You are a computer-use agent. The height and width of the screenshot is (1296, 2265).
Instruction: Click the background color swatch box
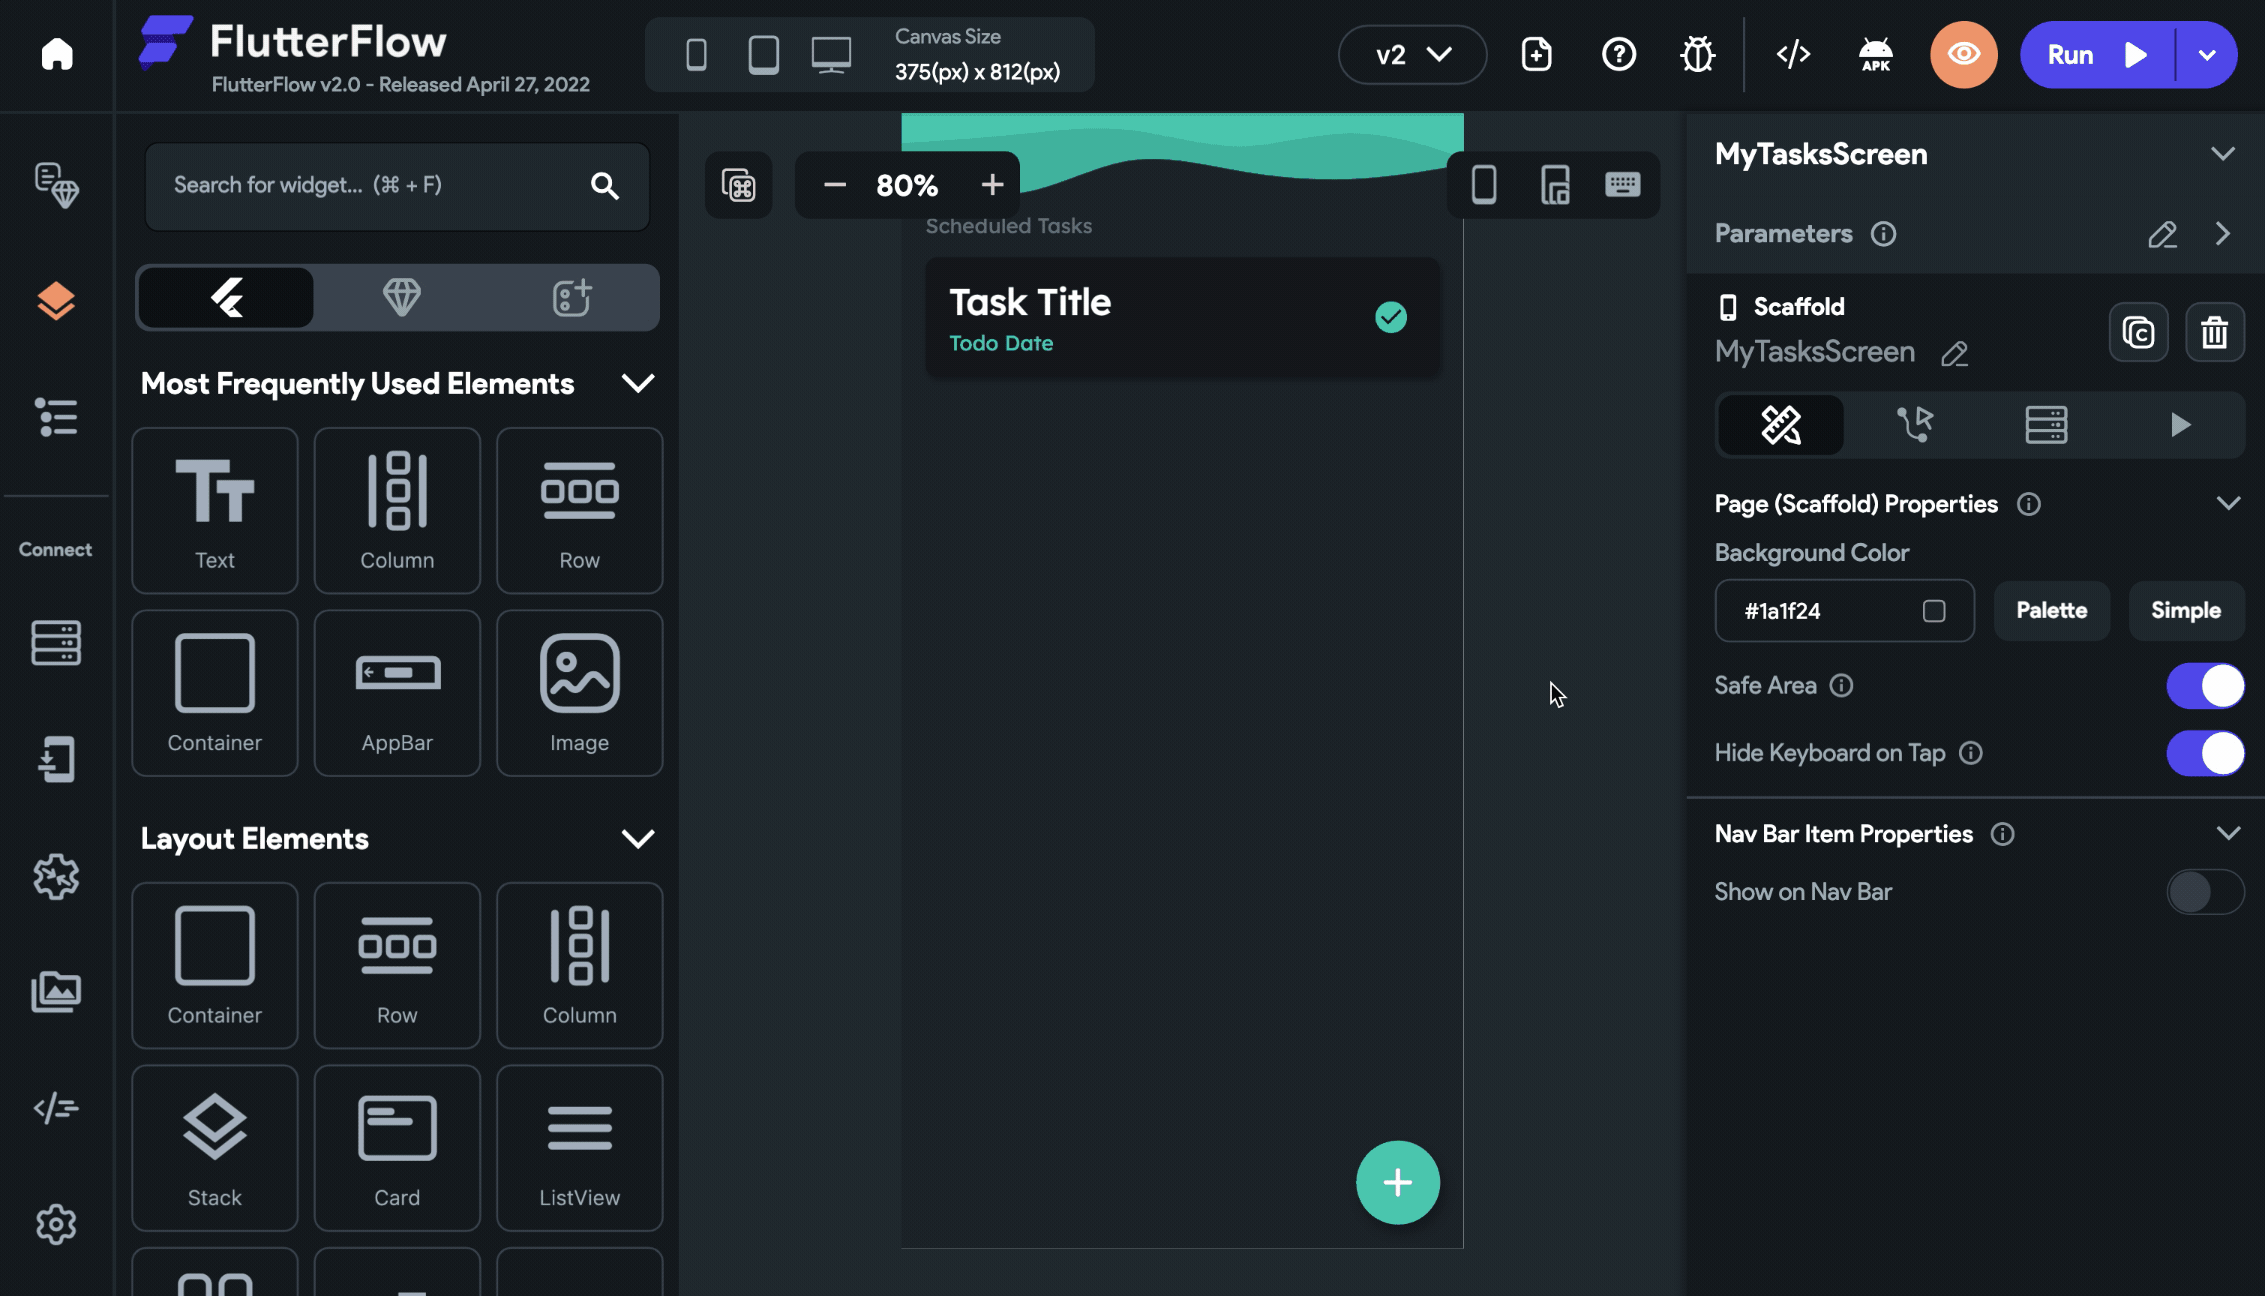pos(1933,611)
